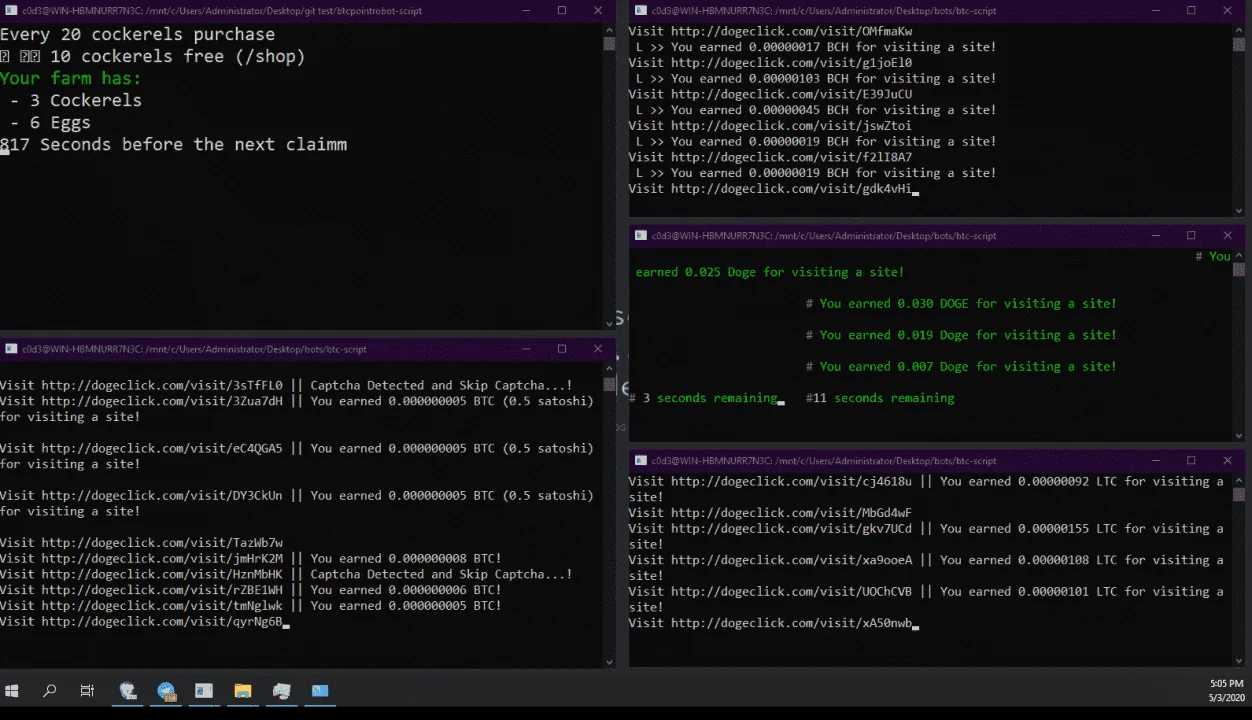Image resolution: width=1252 pixels, height=720 pixels.
Task: Click the 3sTfFL0 Captcha Detected line
Action: click(x=286, y=385)
